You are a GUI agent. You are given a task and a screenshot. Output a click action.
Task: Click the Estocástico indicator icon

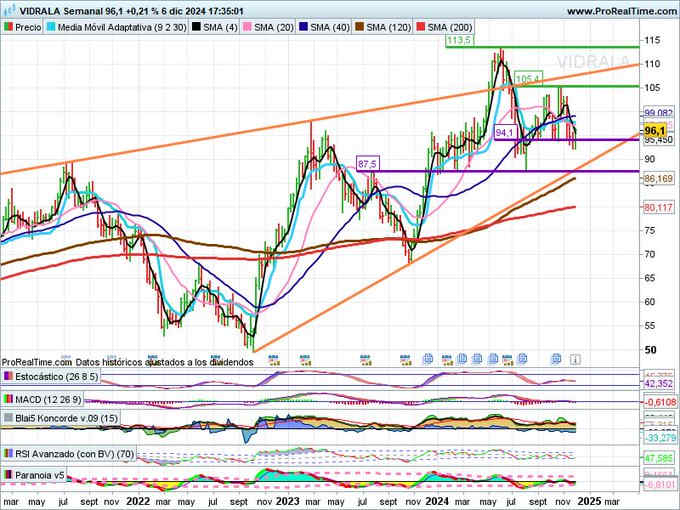pyautogui.click(x=8, y=376)
